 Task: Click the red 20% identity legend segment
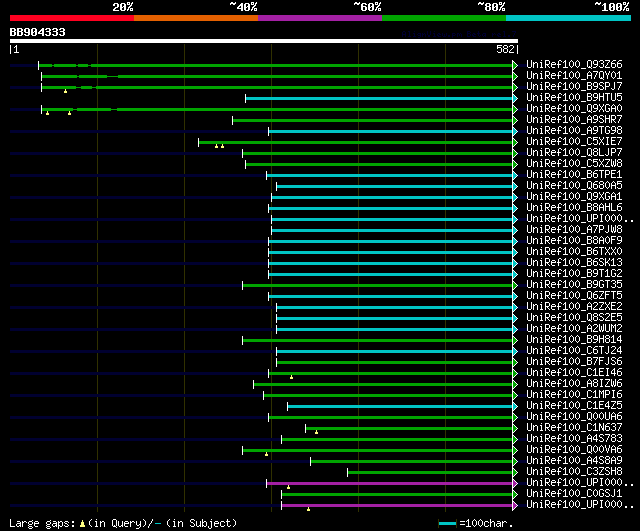coord(72,18)
